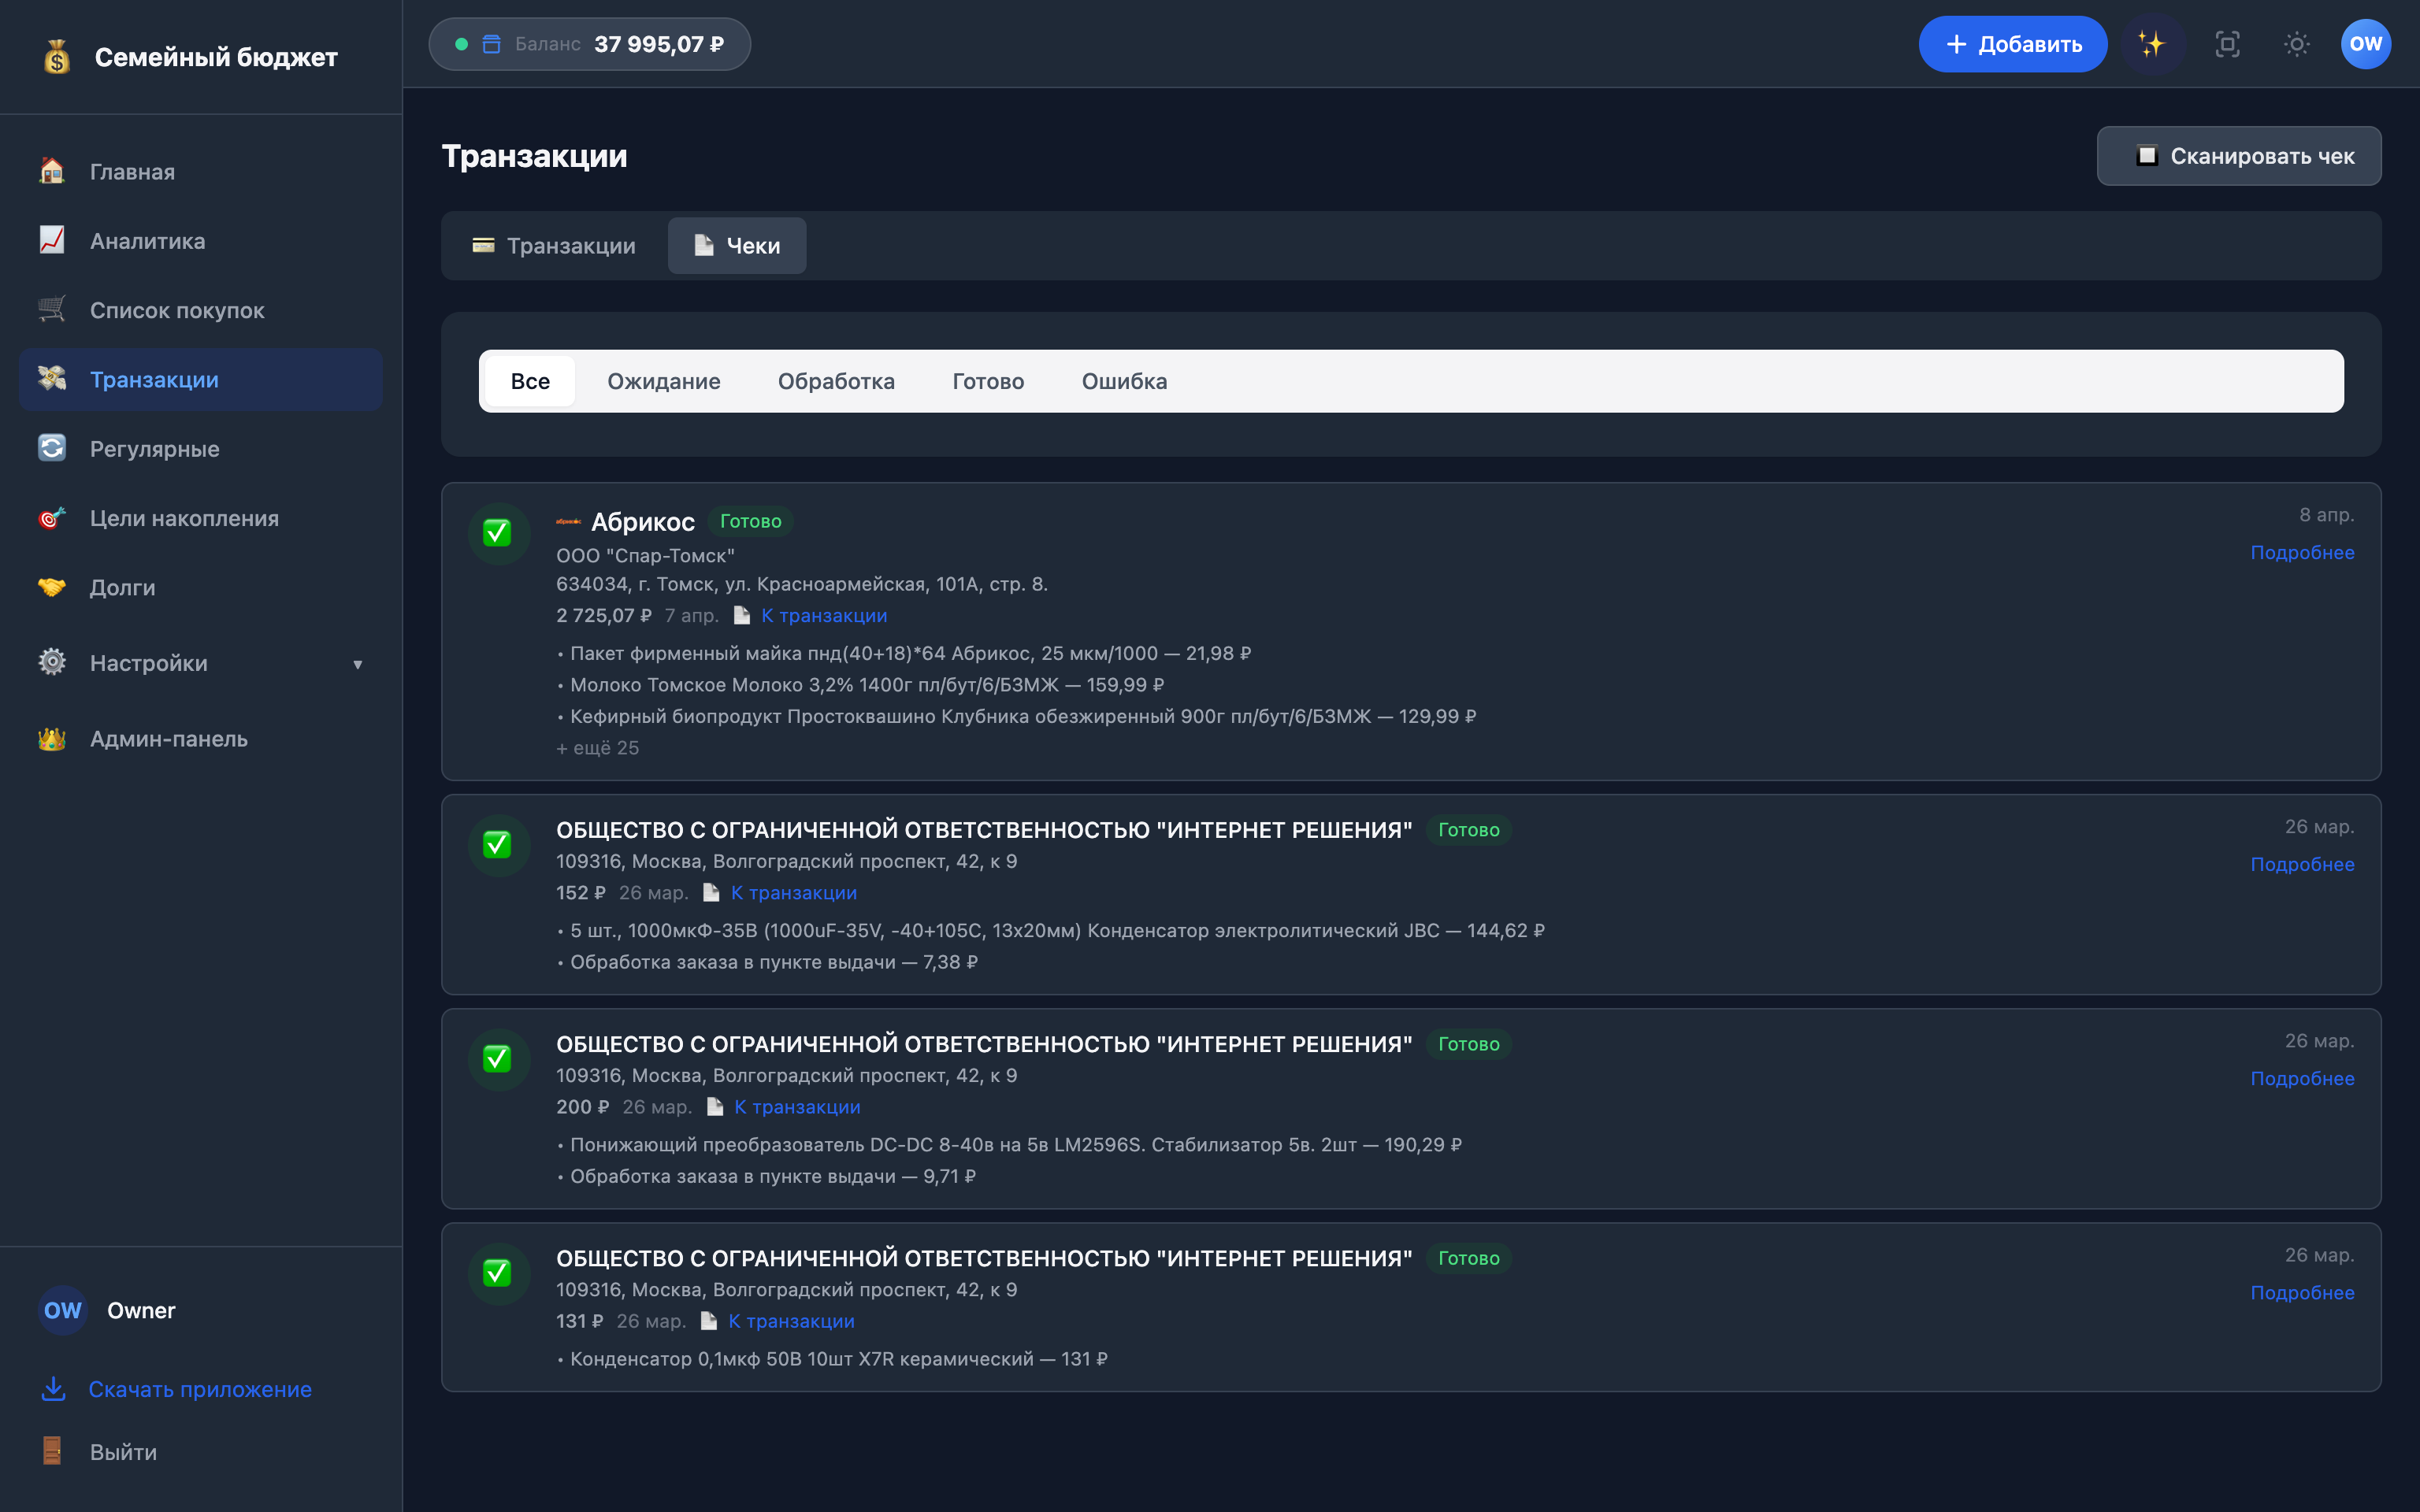This screenshot has height=1512, width=2420.
Task: Click the handshake icon for Долги
Action: pyautogui.click(x=52, y=587)
